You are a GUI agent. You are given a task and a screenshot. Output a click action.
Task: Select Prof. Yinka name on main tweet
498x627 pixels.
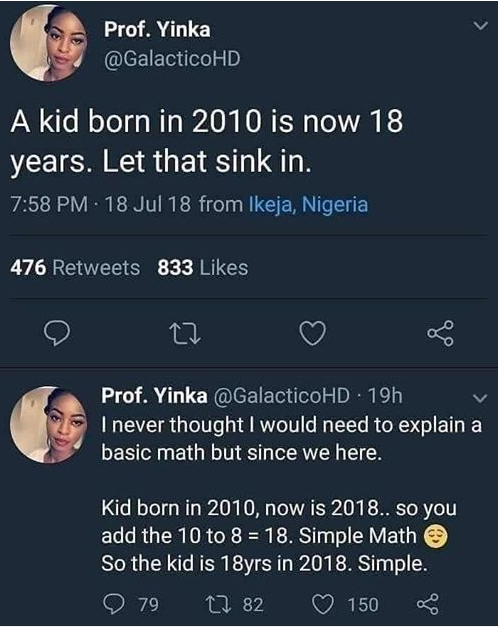tap(157, 30)
